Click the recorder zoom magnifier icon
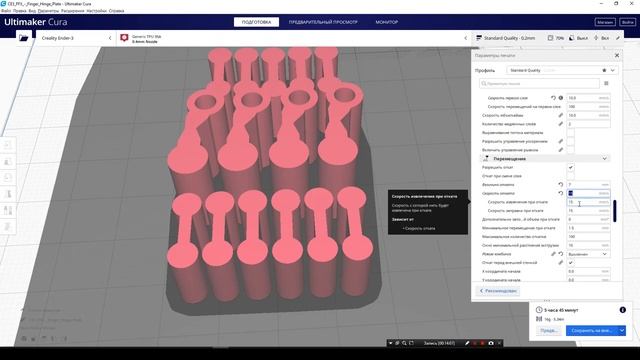640x360 pixels. 404,343
